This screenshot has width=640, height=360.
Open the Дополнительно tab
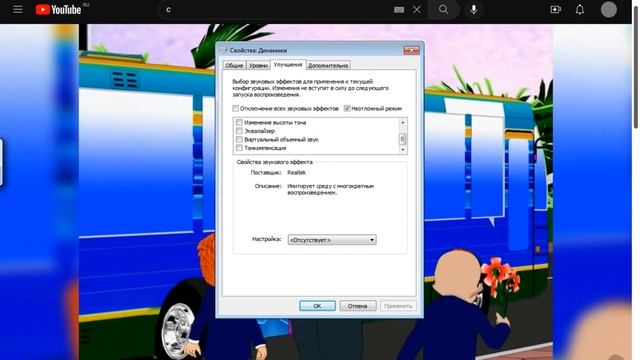click(328, 65)
